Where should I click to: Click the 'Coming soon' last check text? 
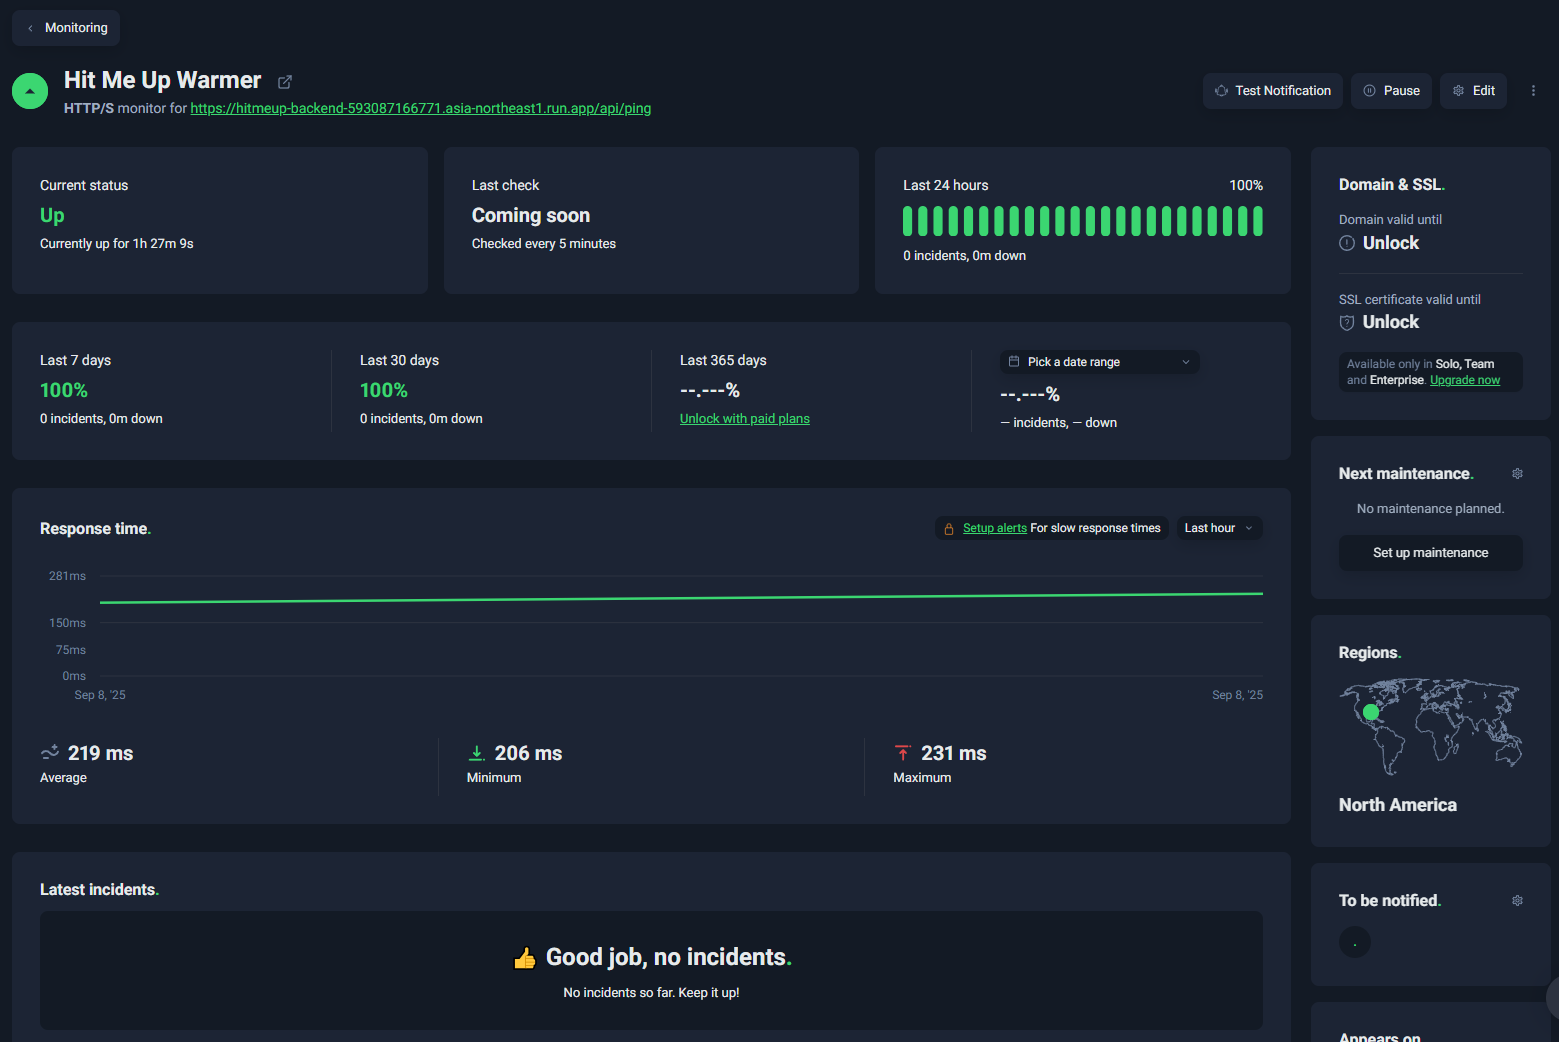(x=531, y=216)
